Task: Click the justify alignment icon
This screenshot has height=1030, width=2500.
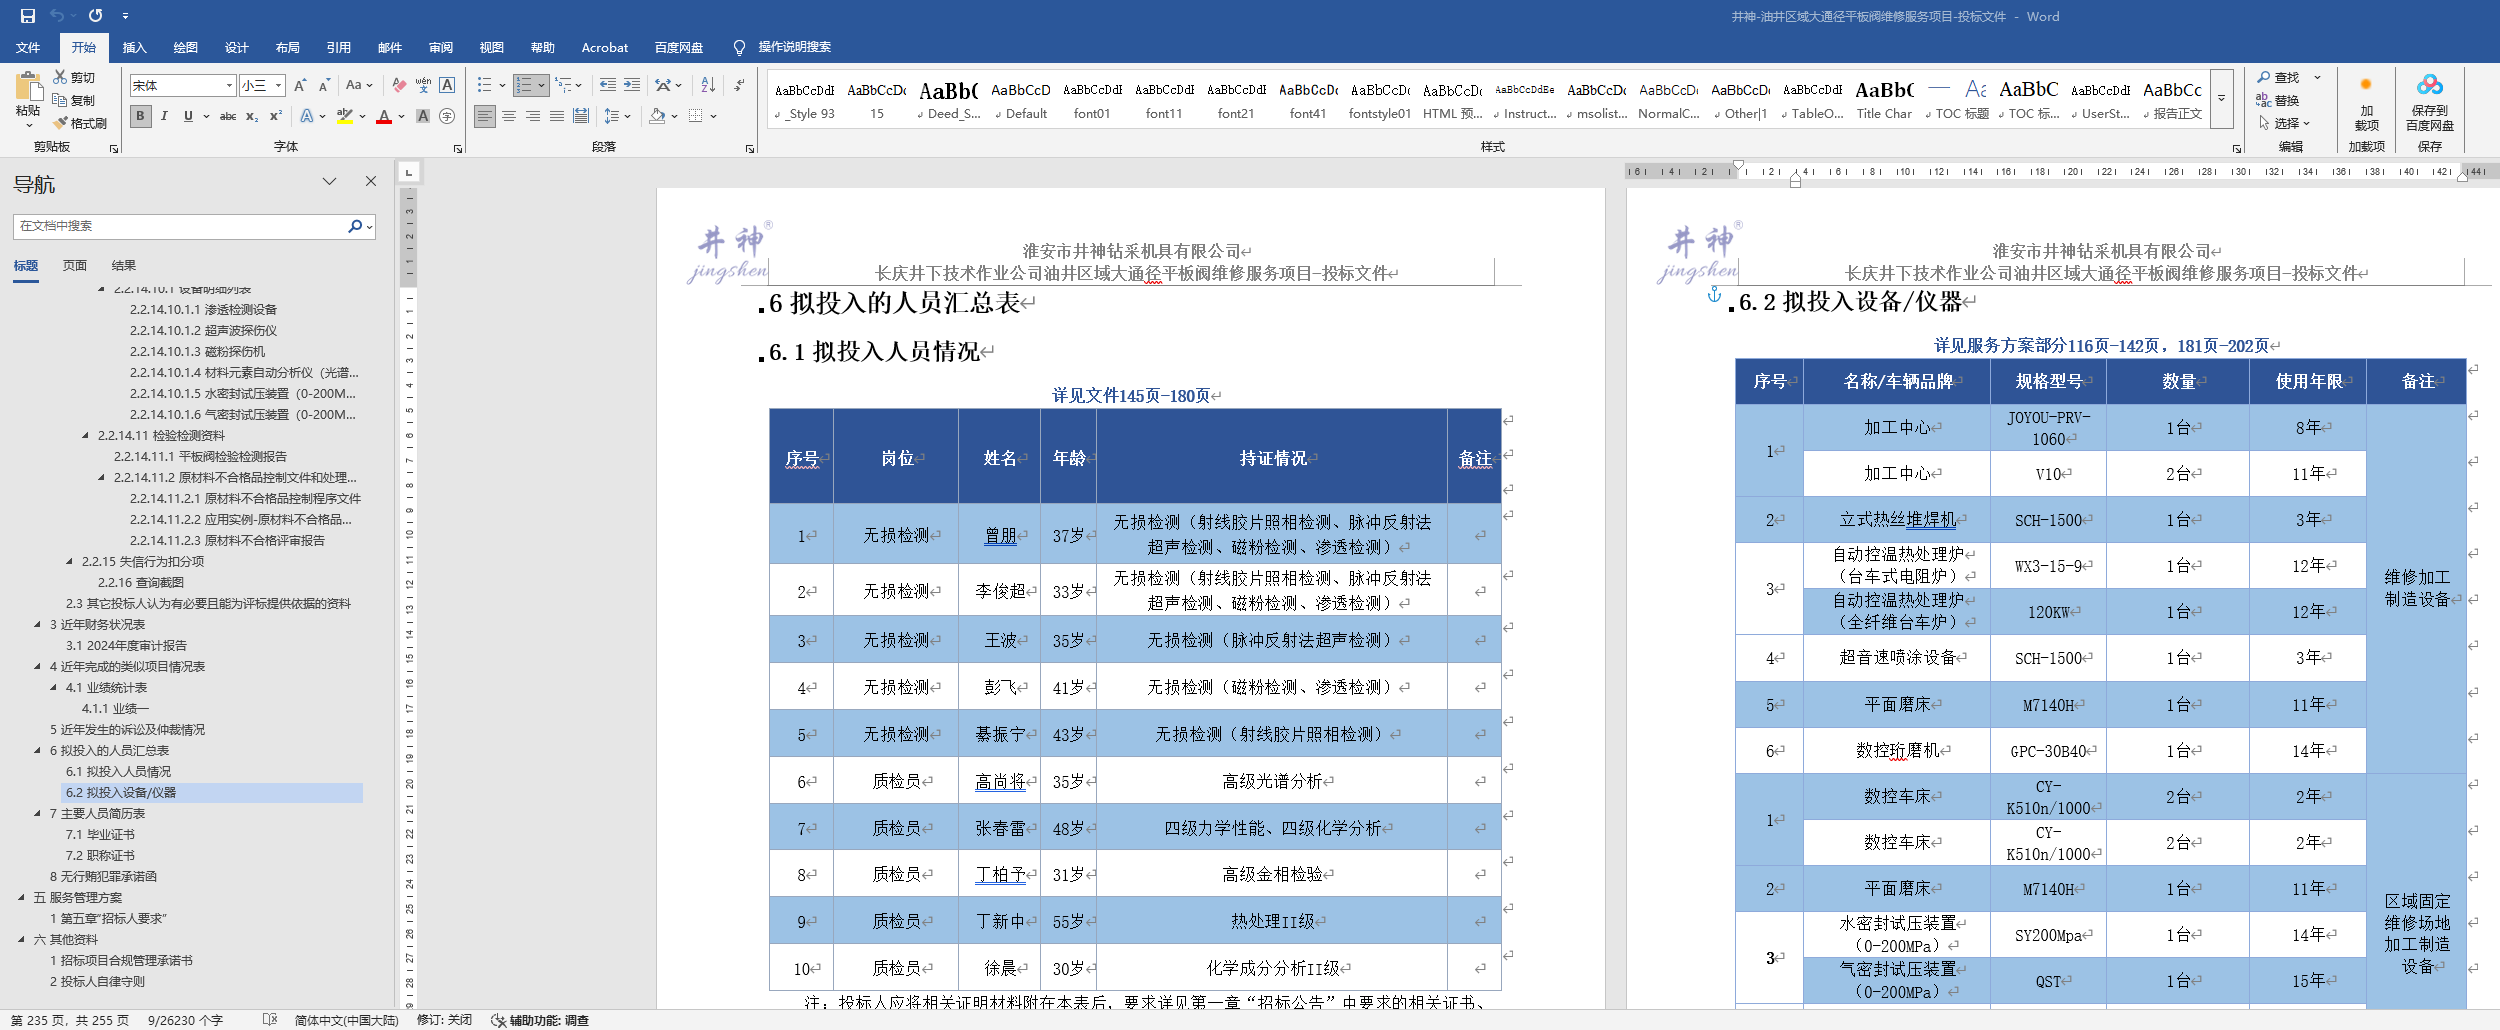Action: (x=557, y=116)
